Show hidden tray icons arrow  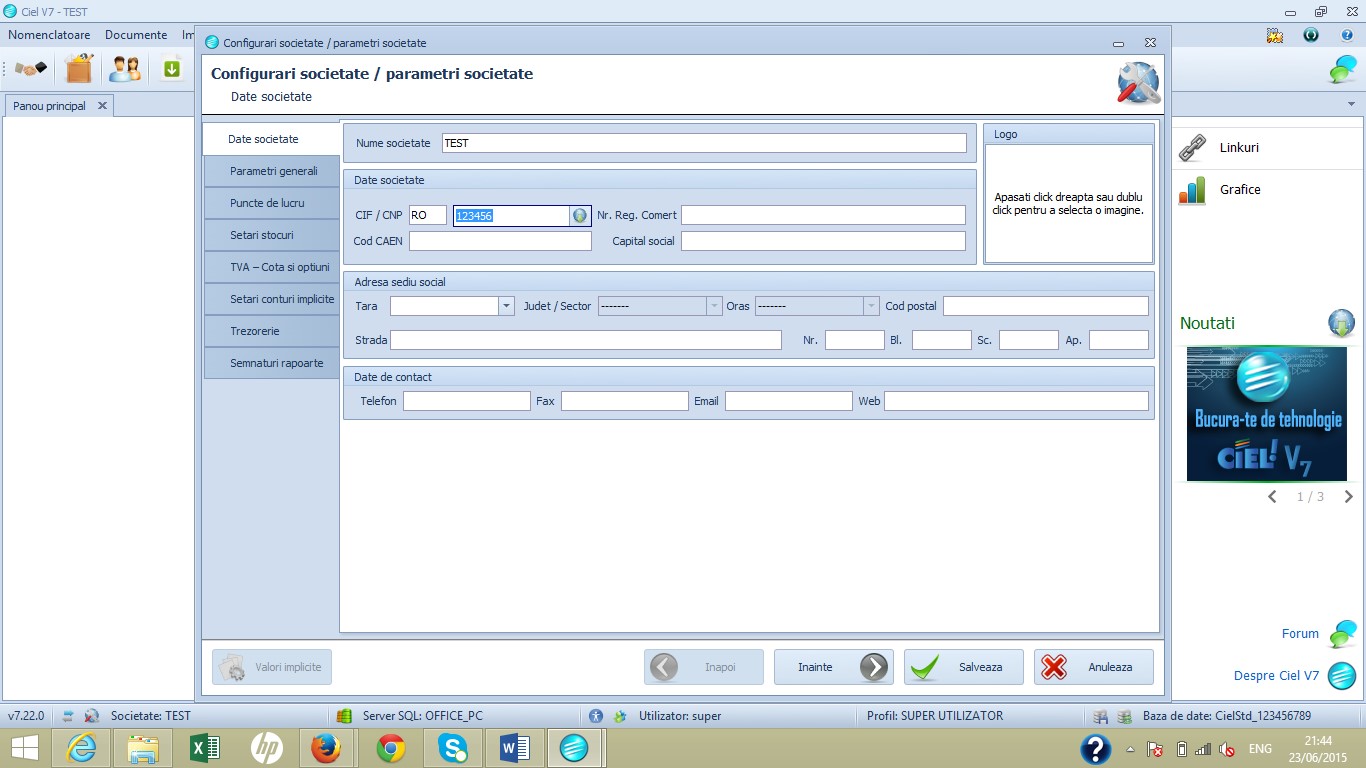pyautogui.click(x=1131, y=749)
